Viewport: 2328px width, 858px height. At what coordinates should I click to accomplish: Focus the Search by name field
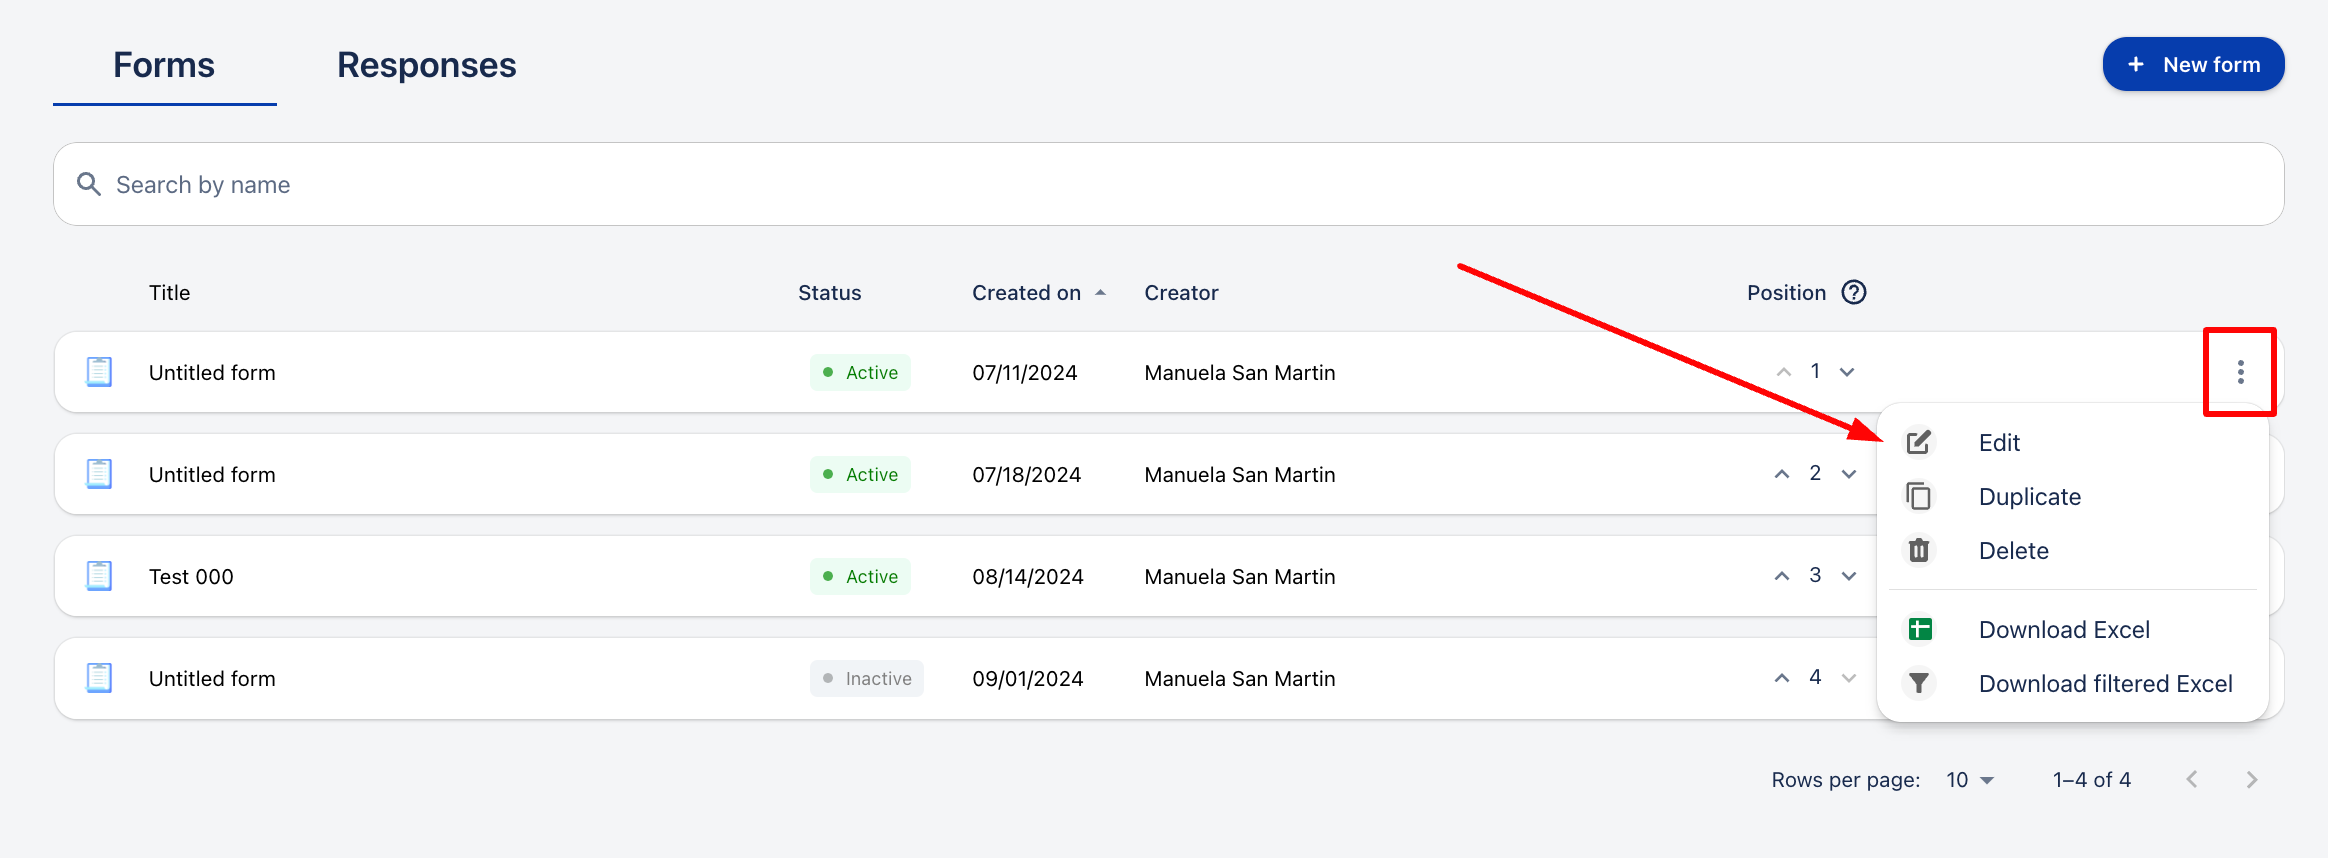[x=1168, y=185]
